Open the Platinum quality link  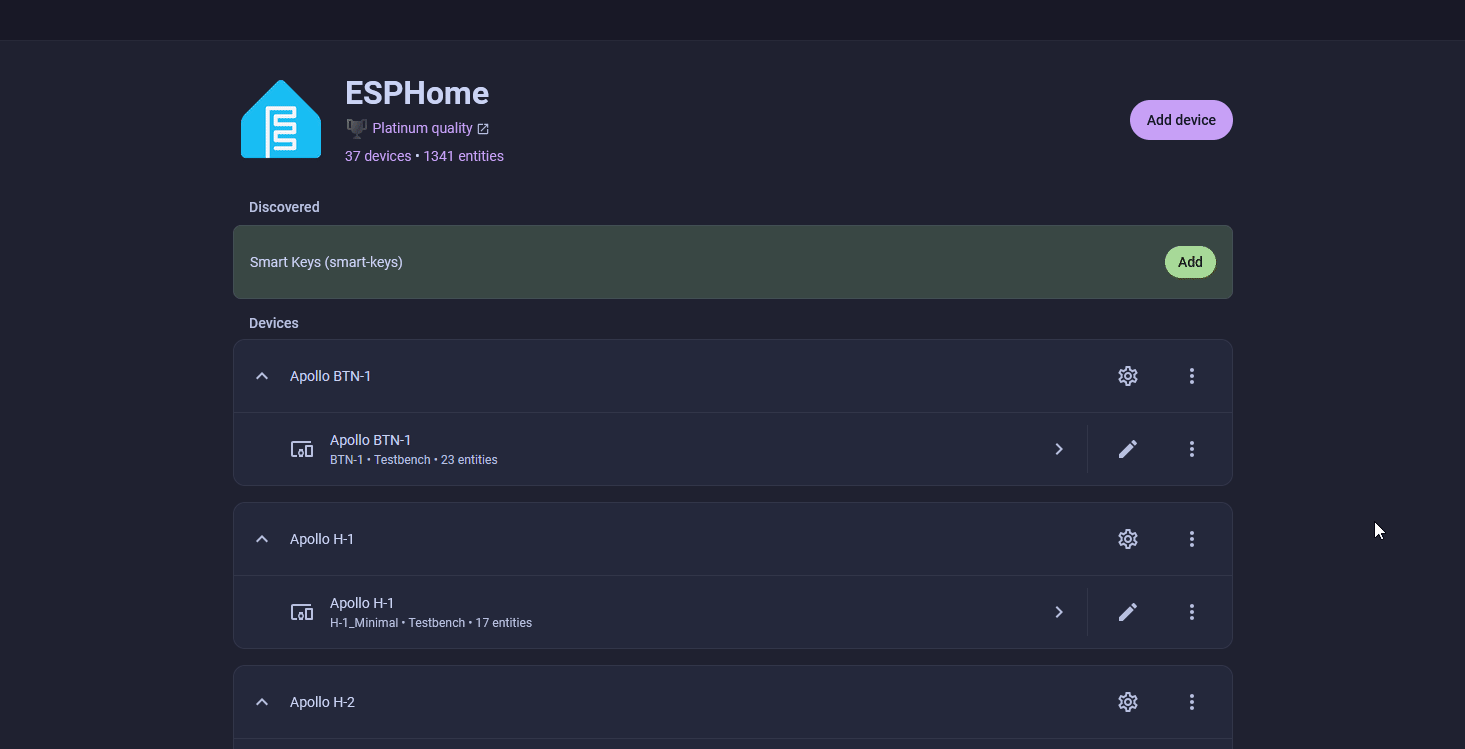[422, 128]
